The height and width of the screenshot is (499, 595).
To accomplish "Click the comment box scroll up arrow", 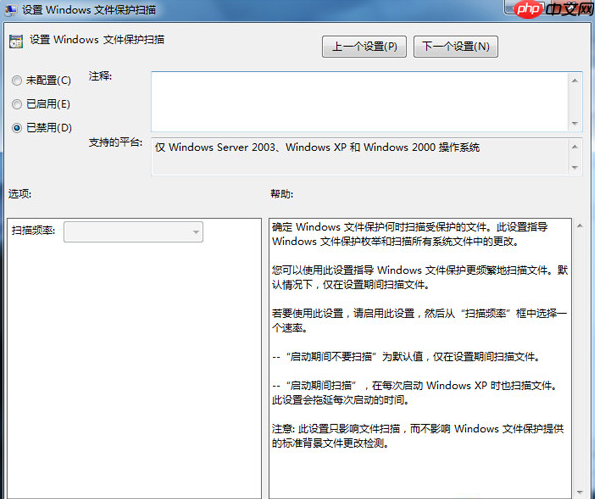I will (575, 80).
